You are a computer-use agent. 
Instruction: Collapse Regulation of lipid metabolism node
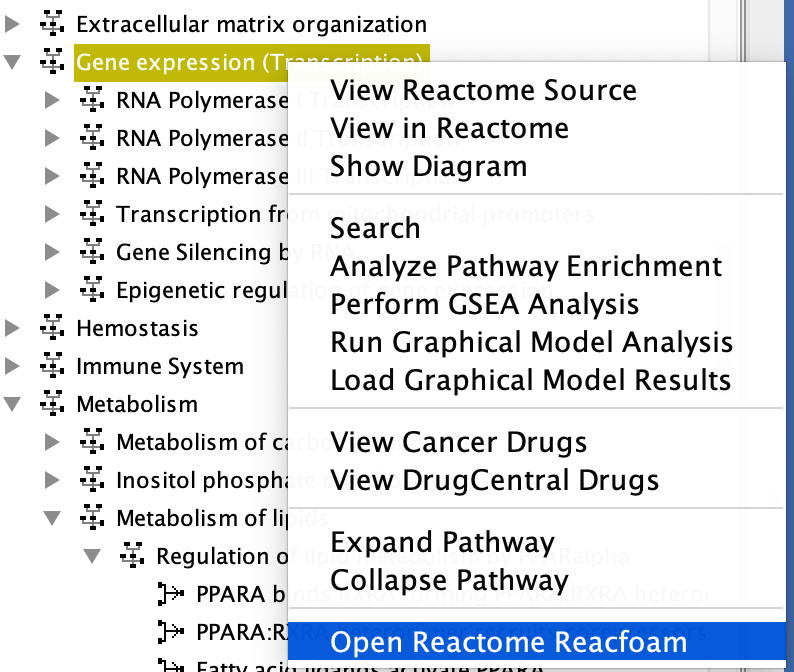(x=92, y=556)
